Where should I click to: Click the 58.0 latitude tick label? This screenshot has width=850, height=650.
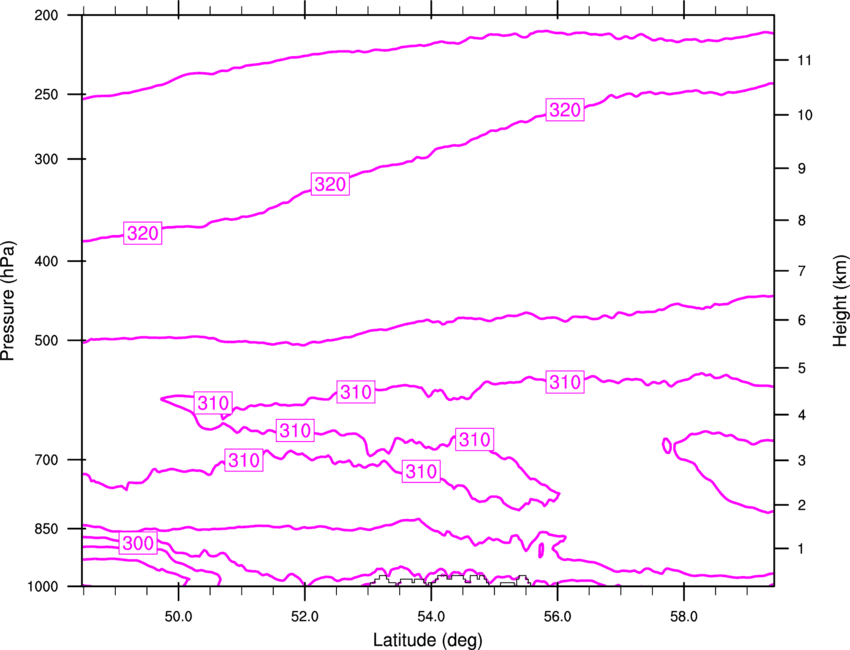pos(684,617)
